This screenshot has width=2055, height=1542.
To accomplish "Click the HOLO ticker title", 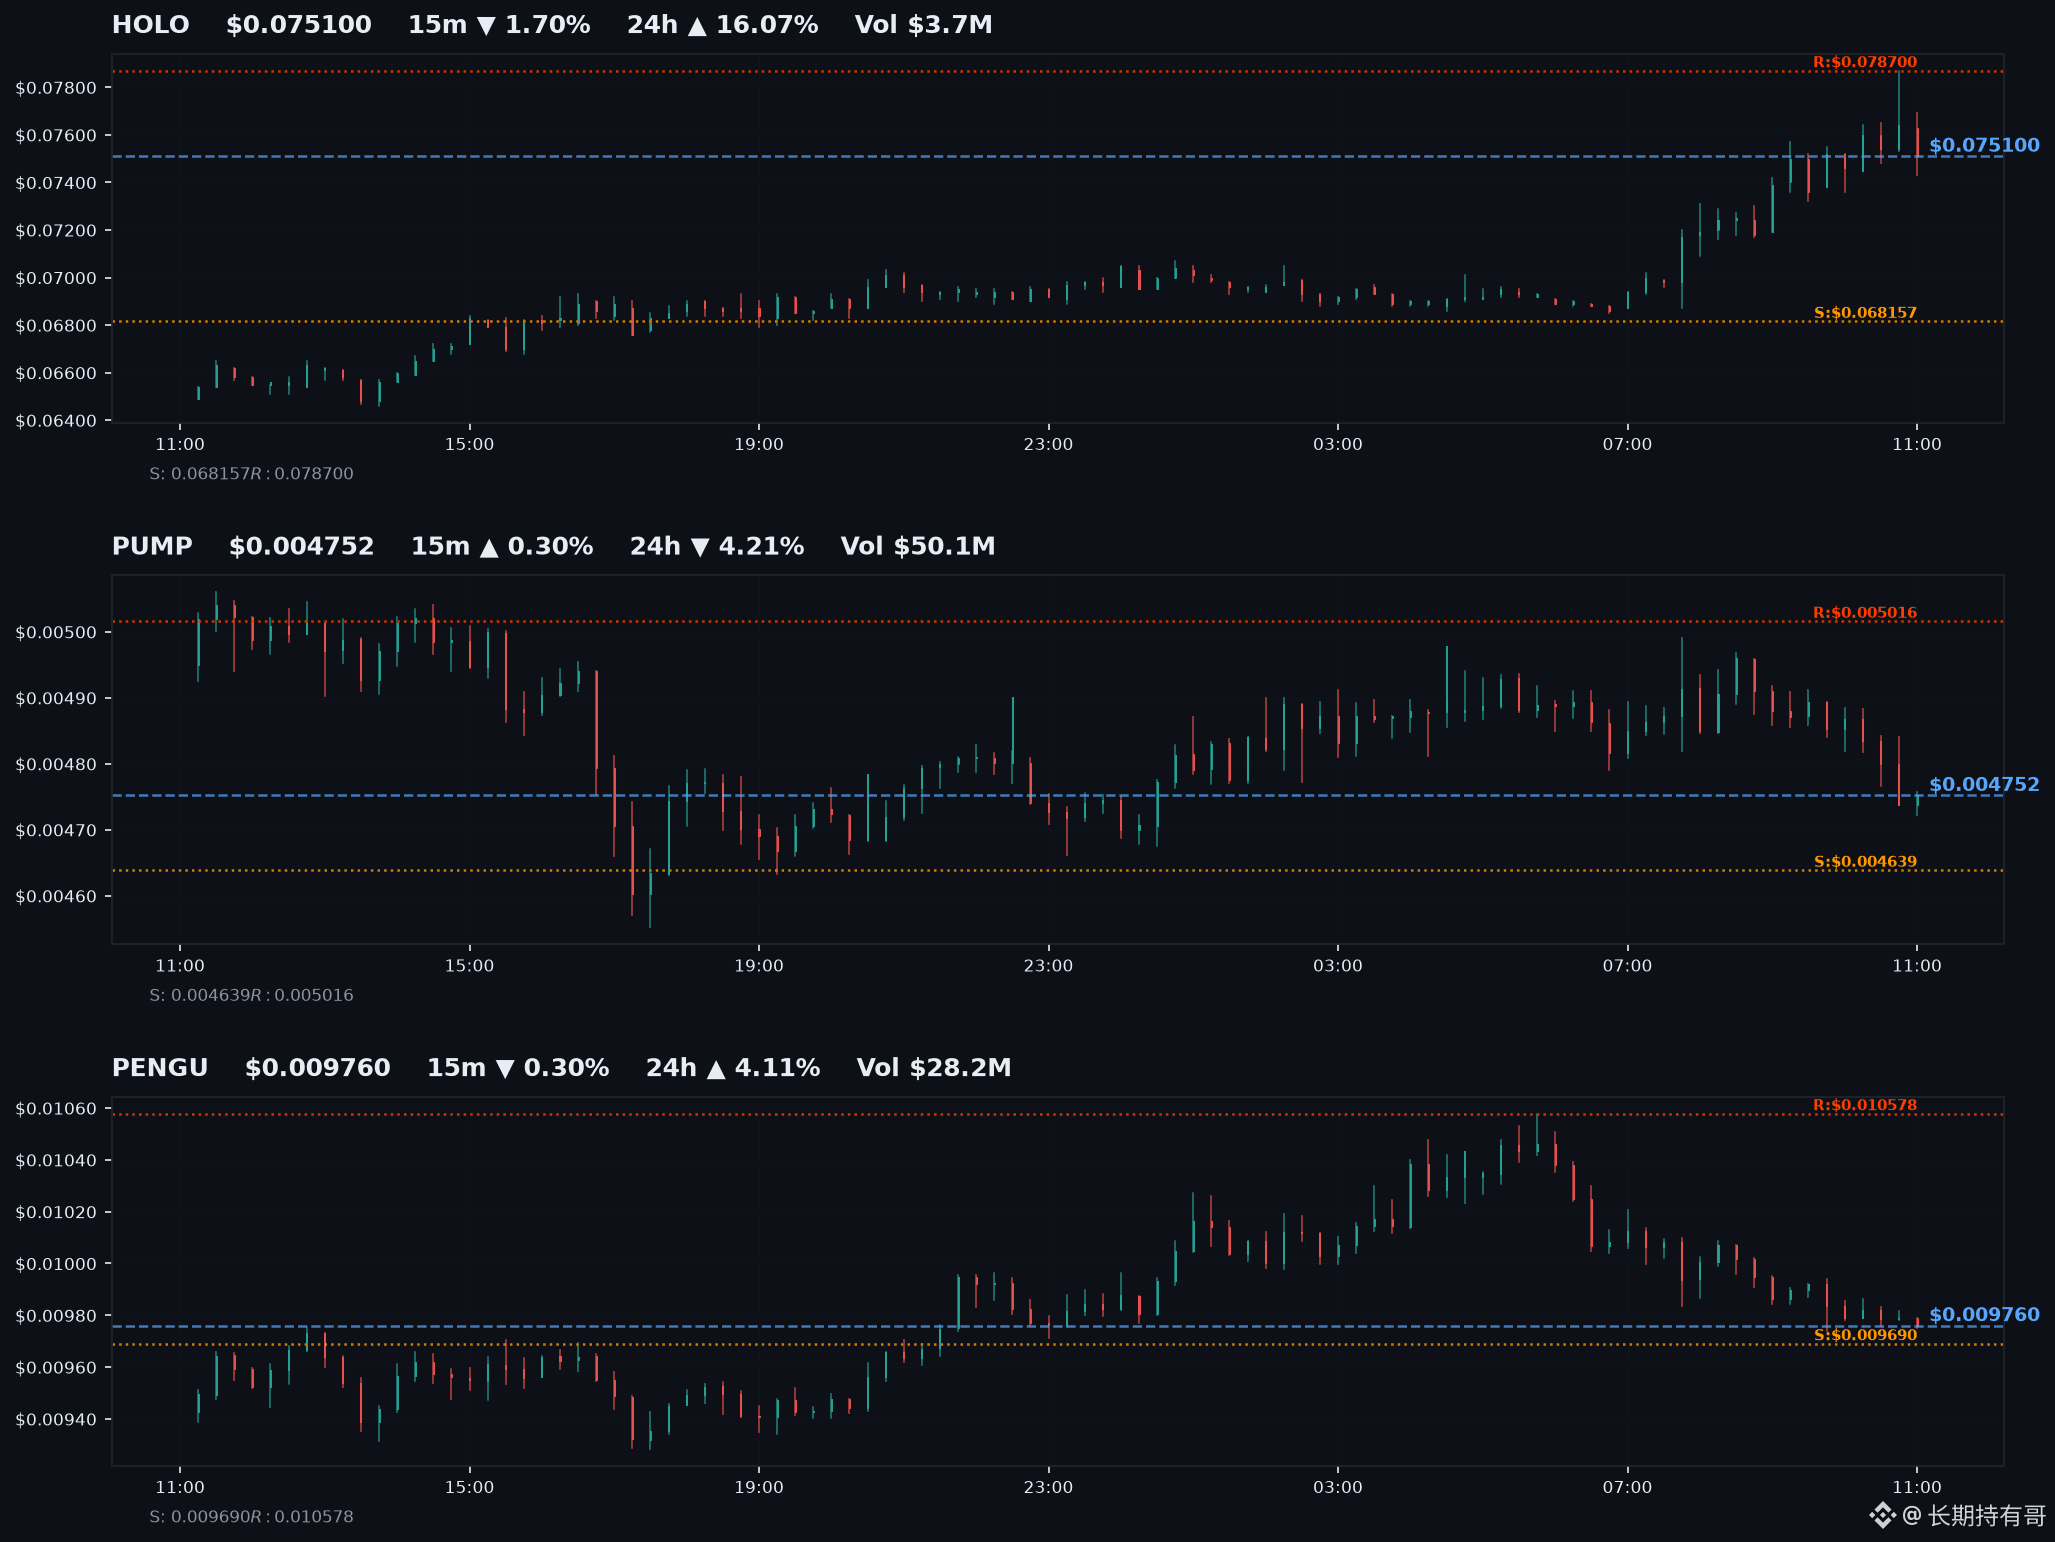I will point(150,25).
